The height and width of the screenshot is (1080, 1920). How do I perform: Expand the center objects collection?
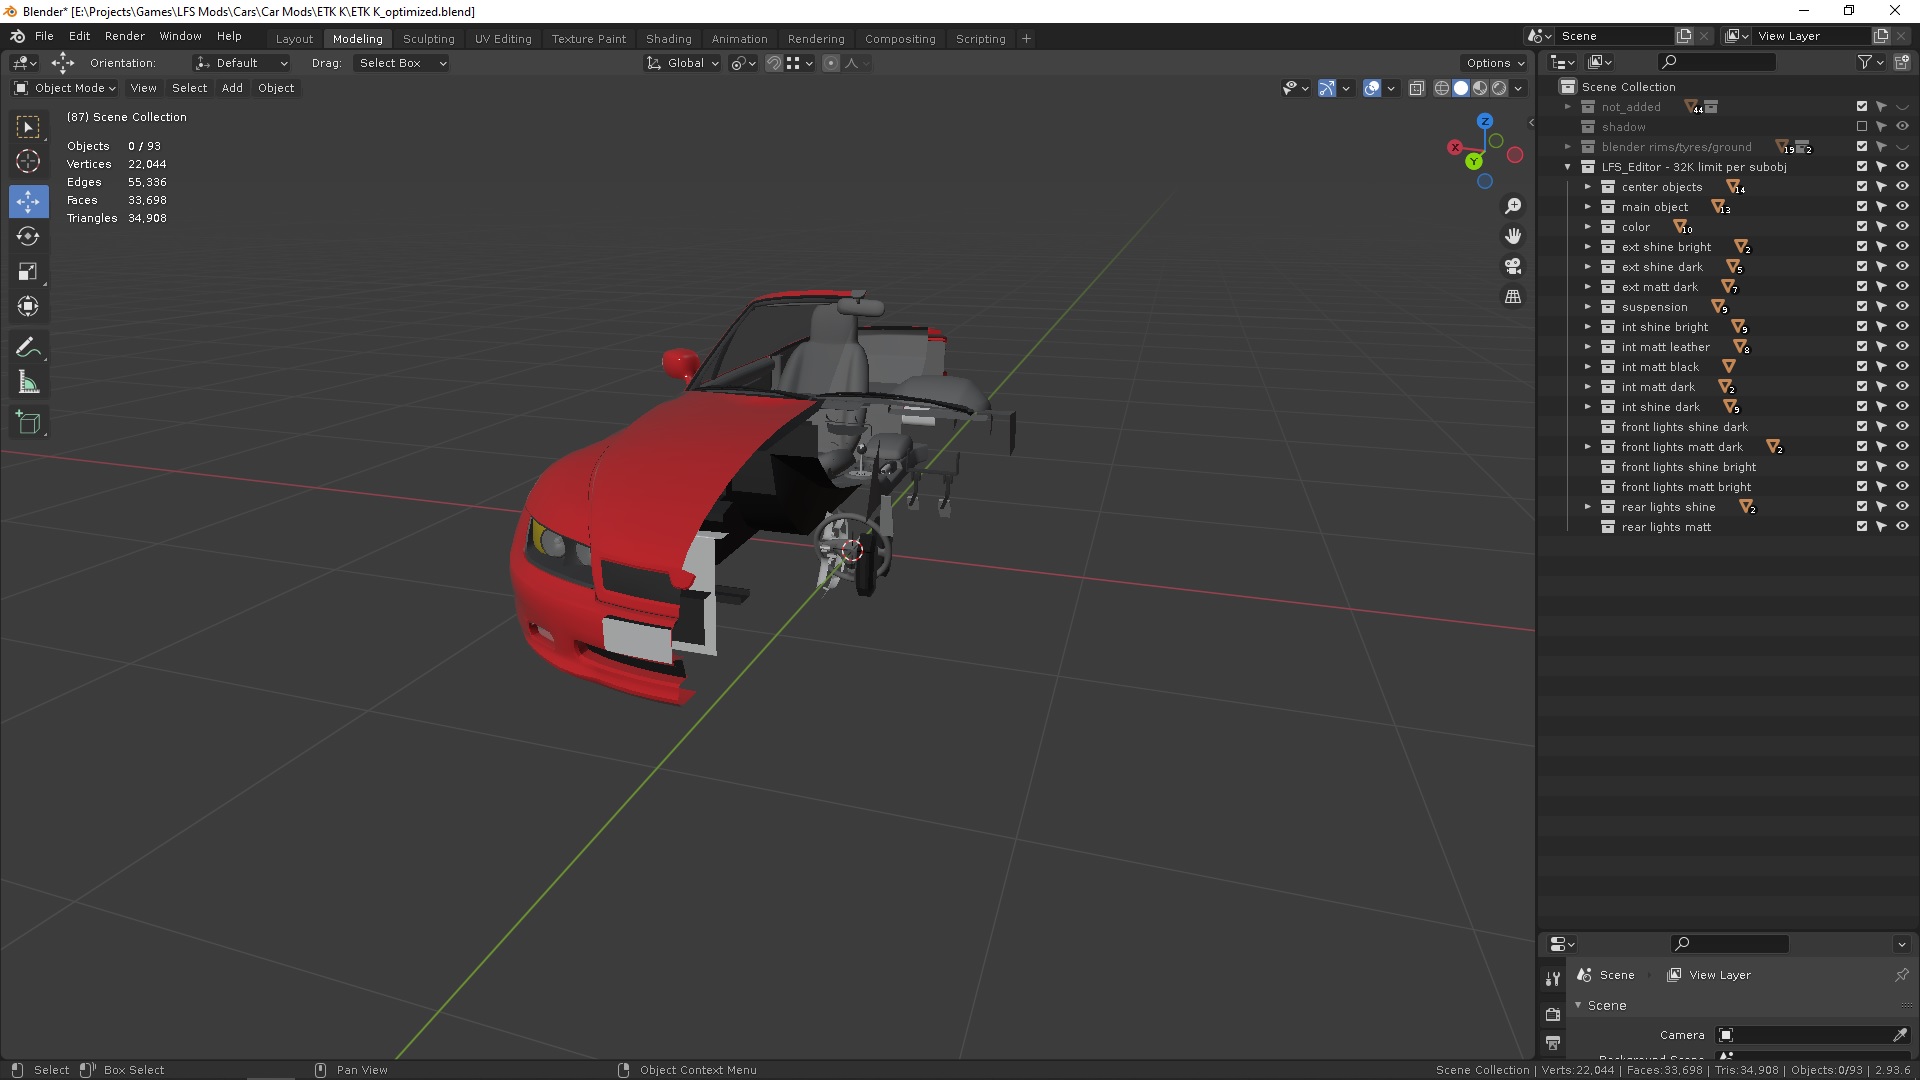(1587, 187)
